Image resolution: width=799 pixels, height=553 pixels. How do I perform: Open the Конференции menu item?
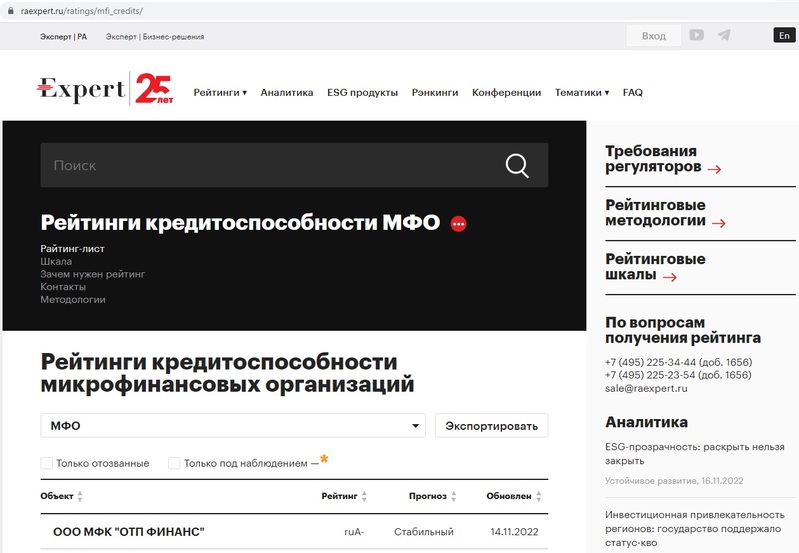click(506, 92)
